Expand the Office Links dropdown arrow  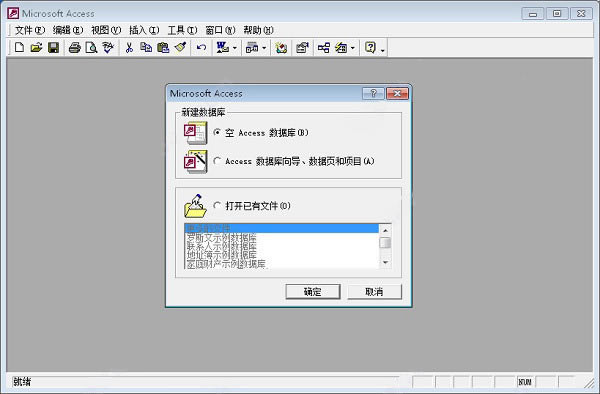point(235,48)
